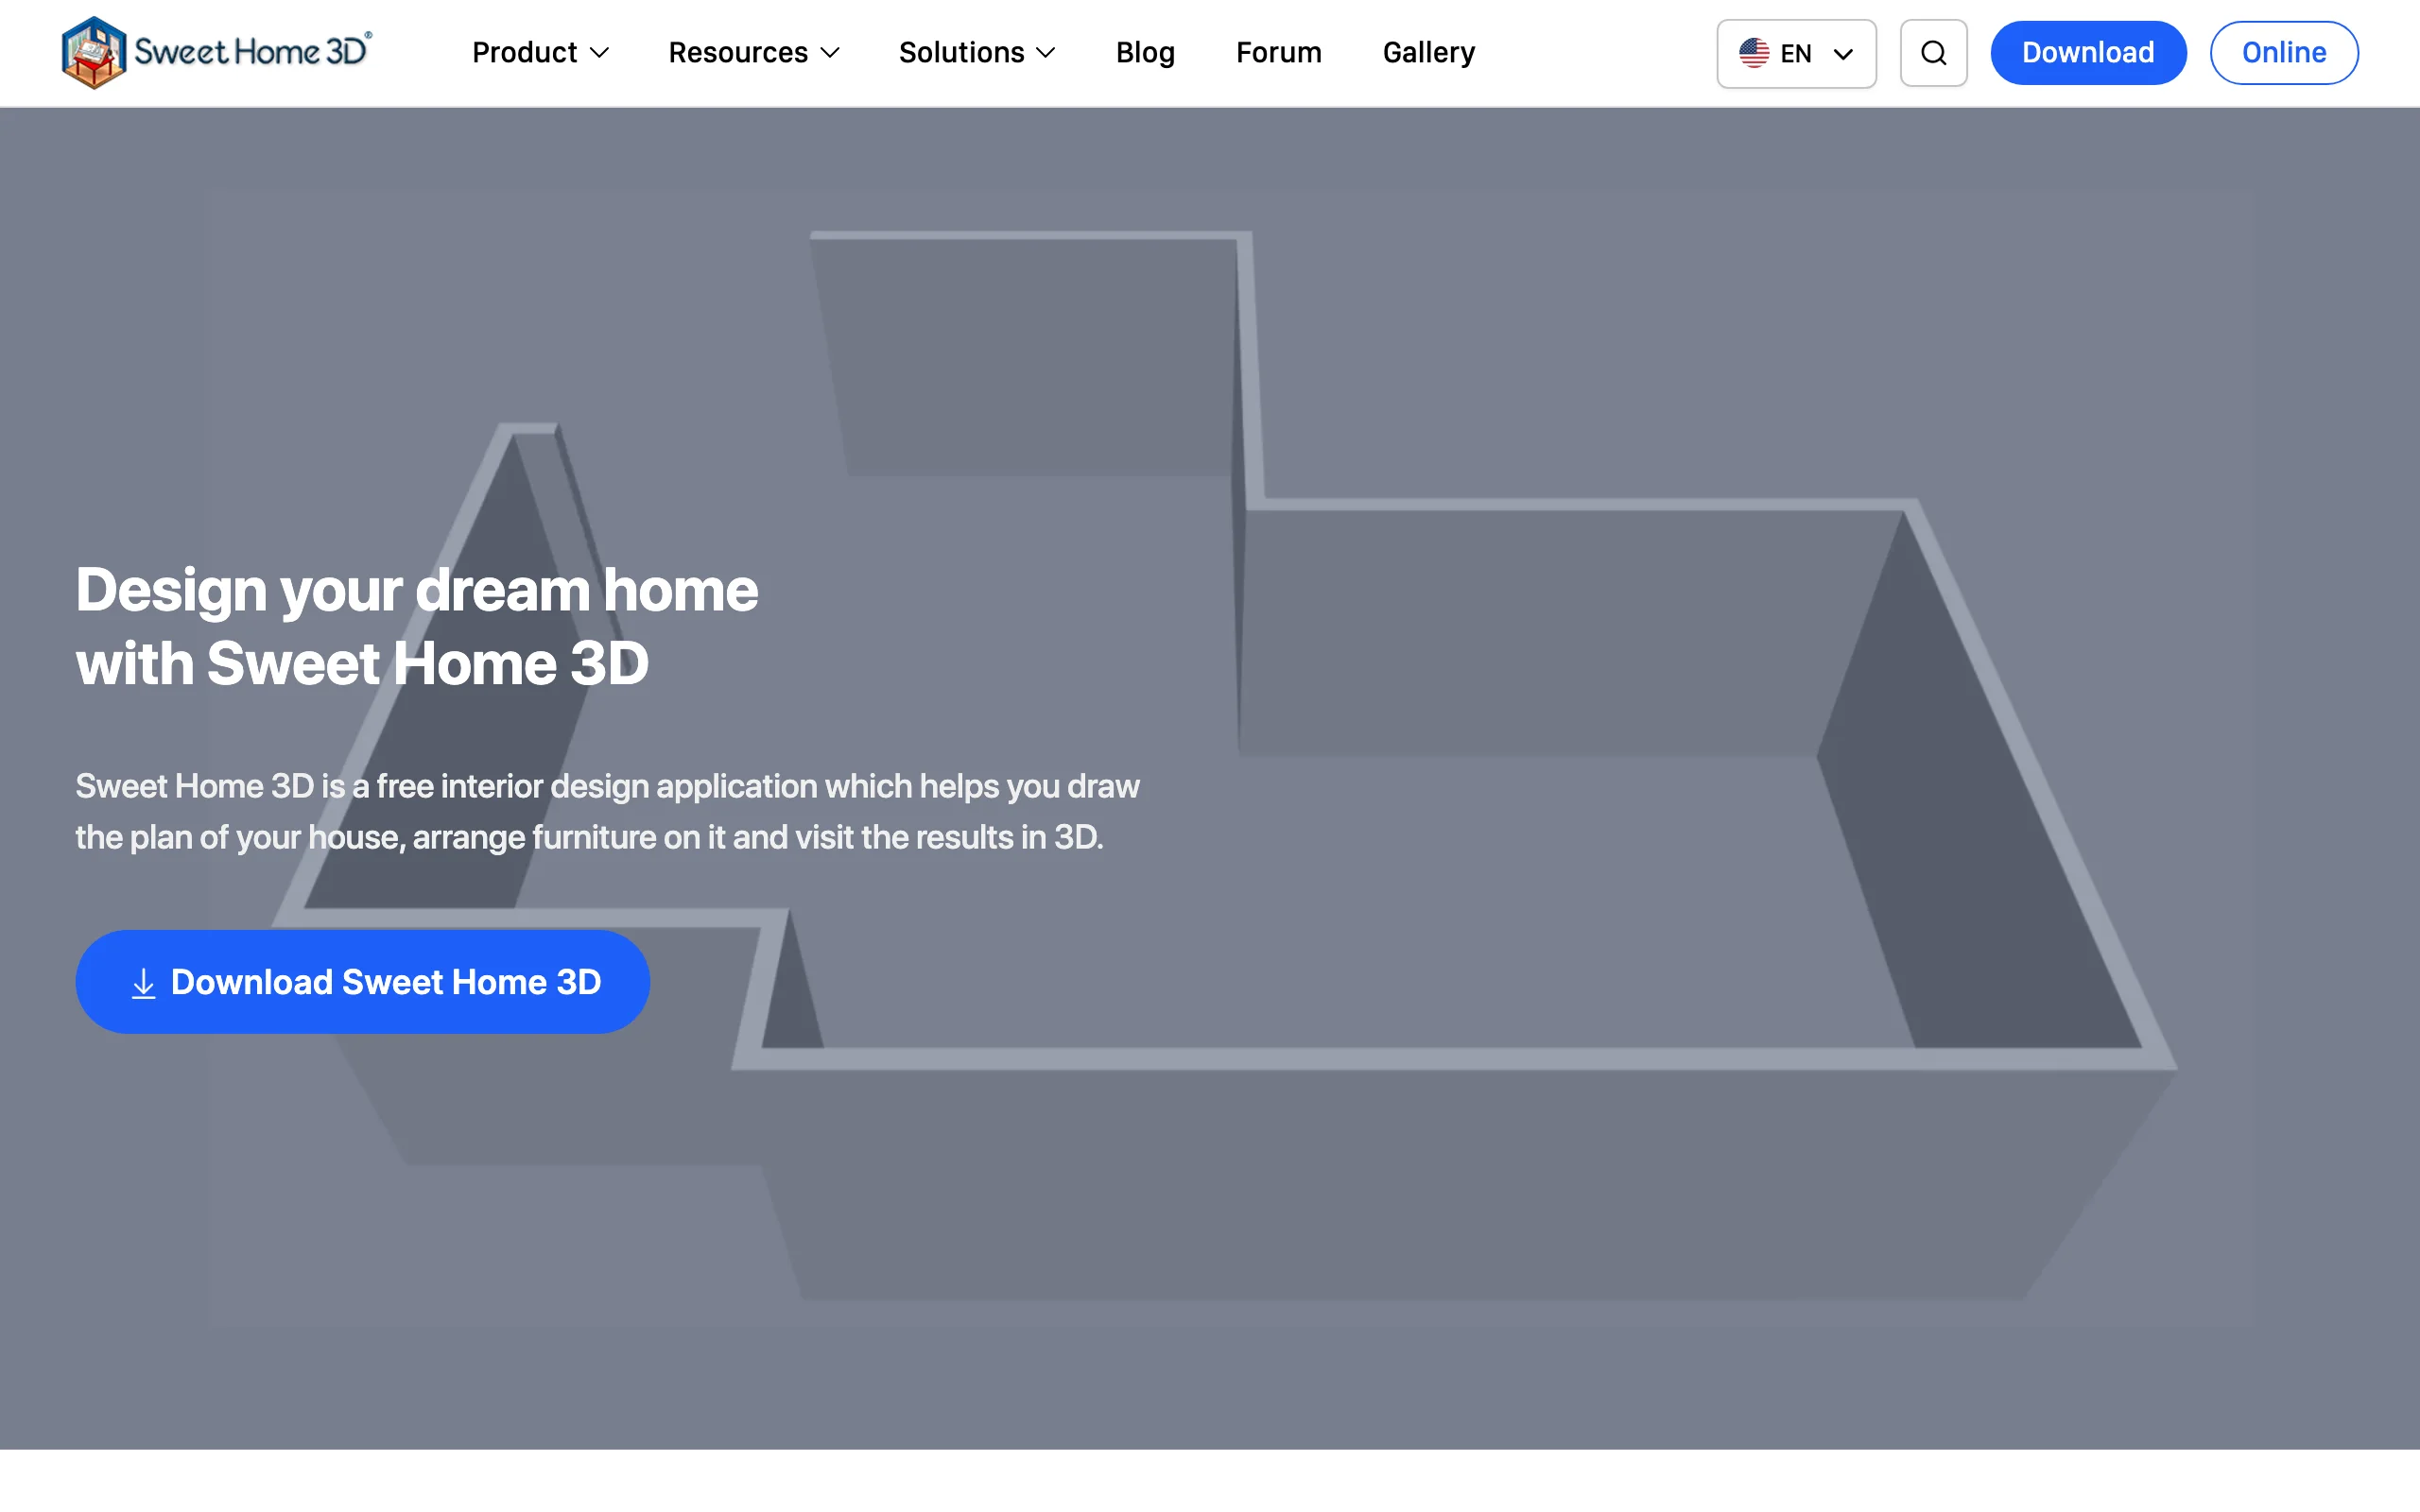Click the free interior design description text
2420x1512 pixels.
tap(607, 811)
